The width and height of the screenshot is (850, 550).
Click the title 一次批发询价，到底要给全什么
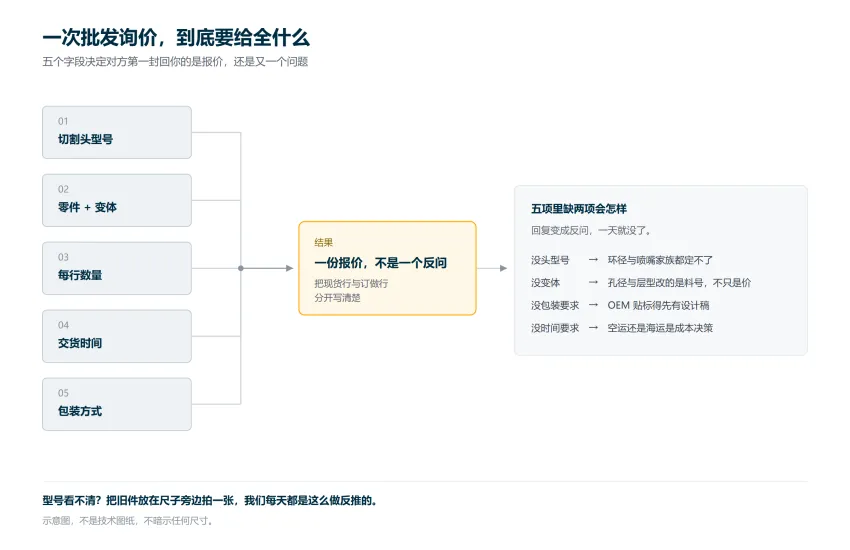click(x=176, y=37)
